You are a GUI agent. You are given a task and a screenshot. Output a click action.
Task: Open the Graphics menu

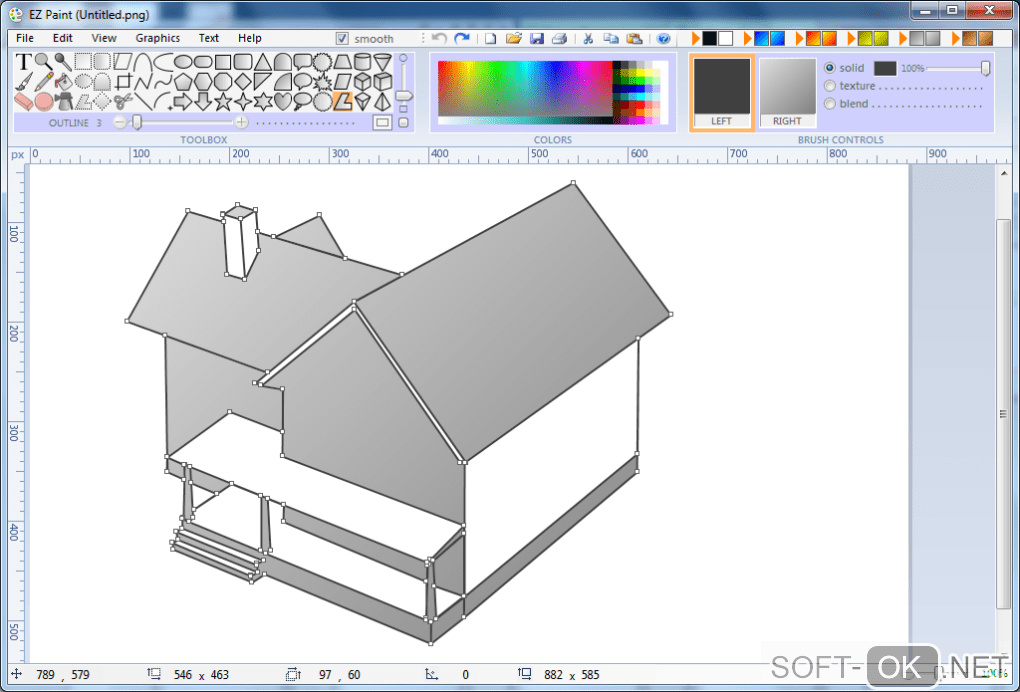coord(157,38)
